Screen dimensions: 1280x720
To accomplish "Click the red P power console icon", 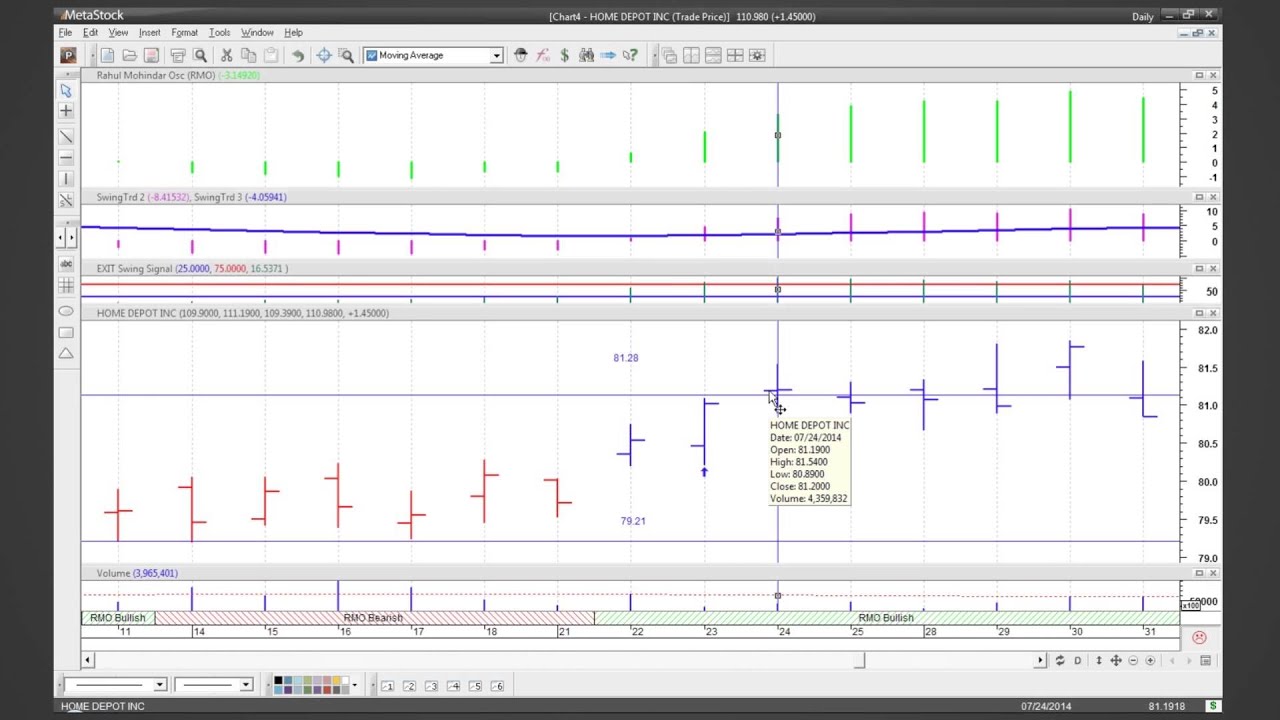I will 68,55.
